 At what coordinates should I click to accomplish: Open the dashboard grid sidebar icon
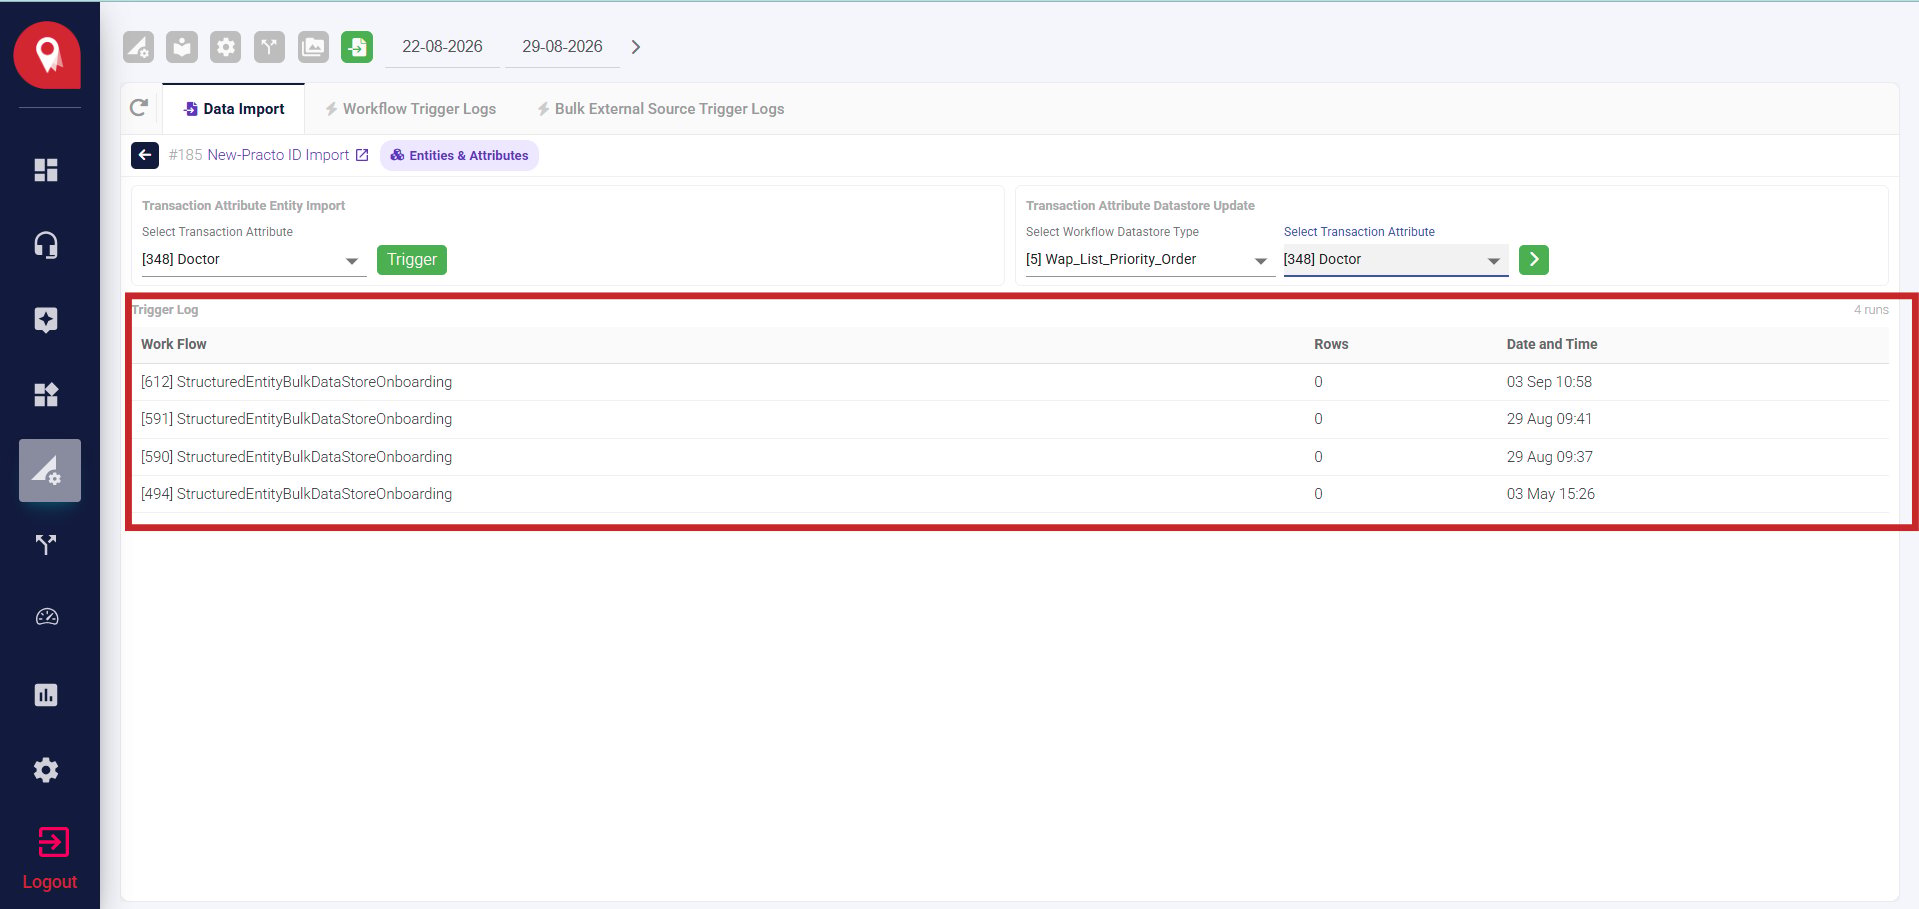click(46, 170)
